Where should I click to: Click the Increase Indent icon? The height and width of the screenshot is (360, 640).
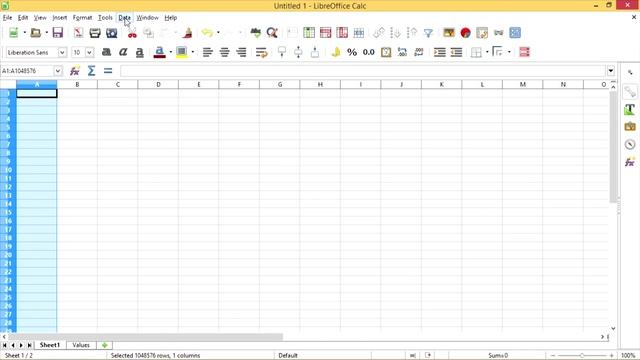(440, 52)
